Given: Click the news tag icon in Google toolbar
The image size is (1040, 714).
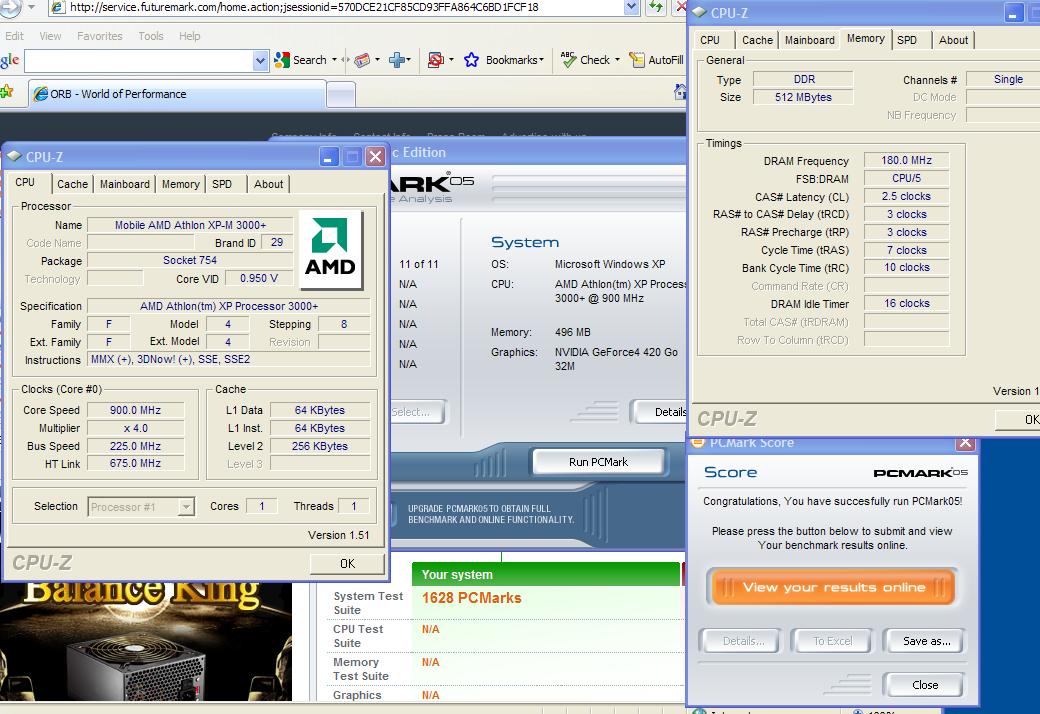Looking at the screenshot, I should point(362,60).
